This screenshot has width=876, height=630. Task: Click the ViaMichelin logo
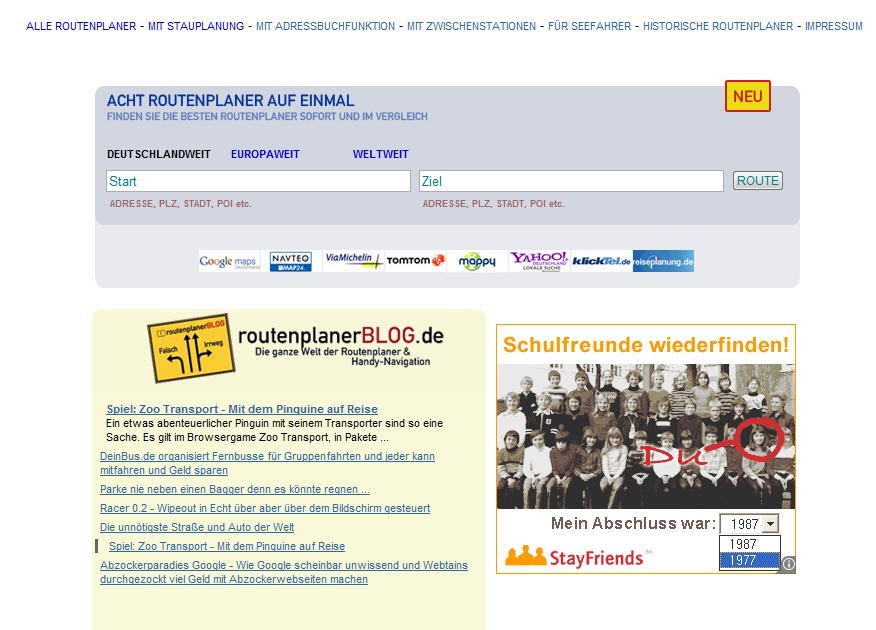point(354,261)
